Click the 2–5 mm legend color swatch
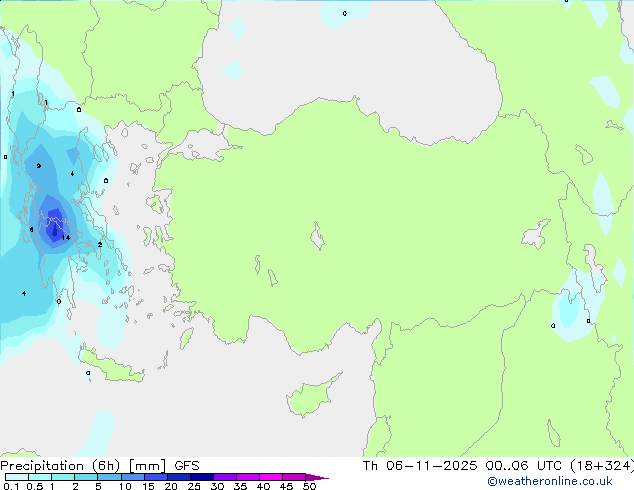This screenshot has height=490, width=634. point(86,477)
